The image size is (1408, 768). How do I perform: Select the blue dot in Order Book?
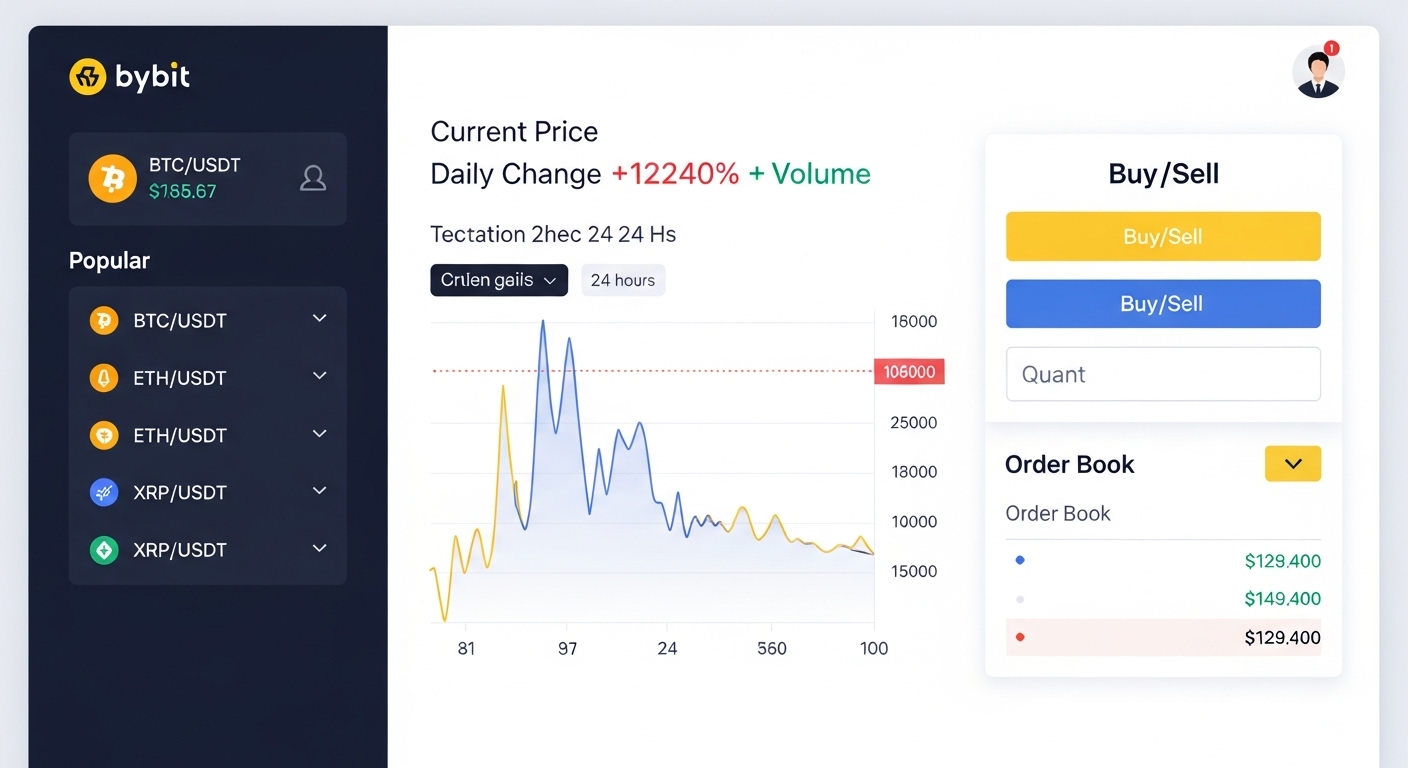pyautogui.click(x=1020, y=560)
